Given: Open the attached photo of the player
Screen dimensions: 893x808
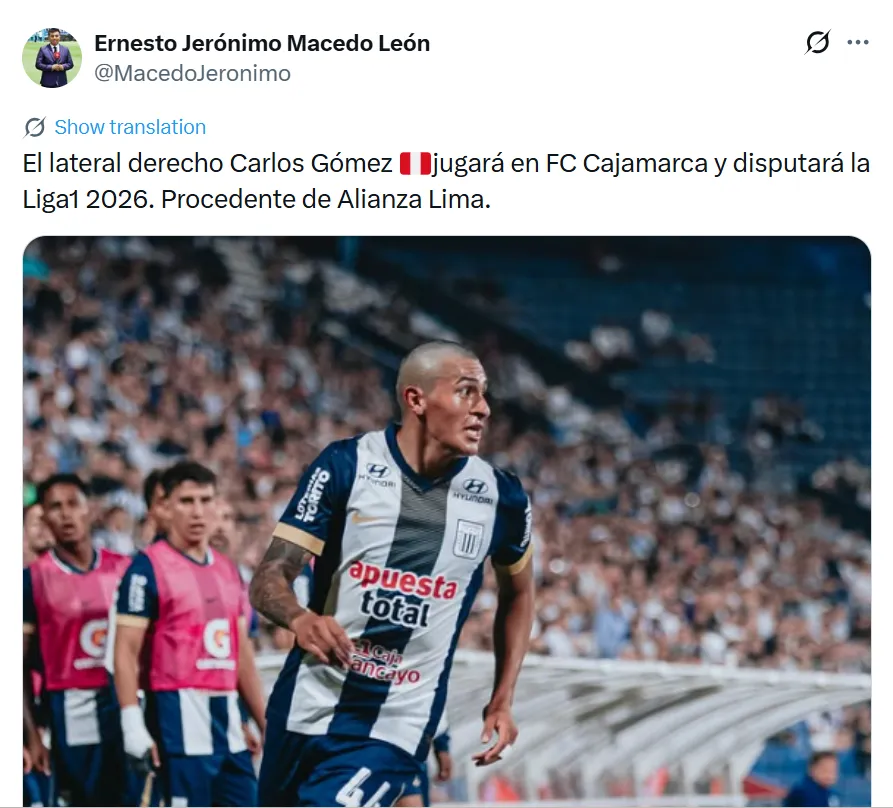Looking at the screenshot, I should point(446,521).
